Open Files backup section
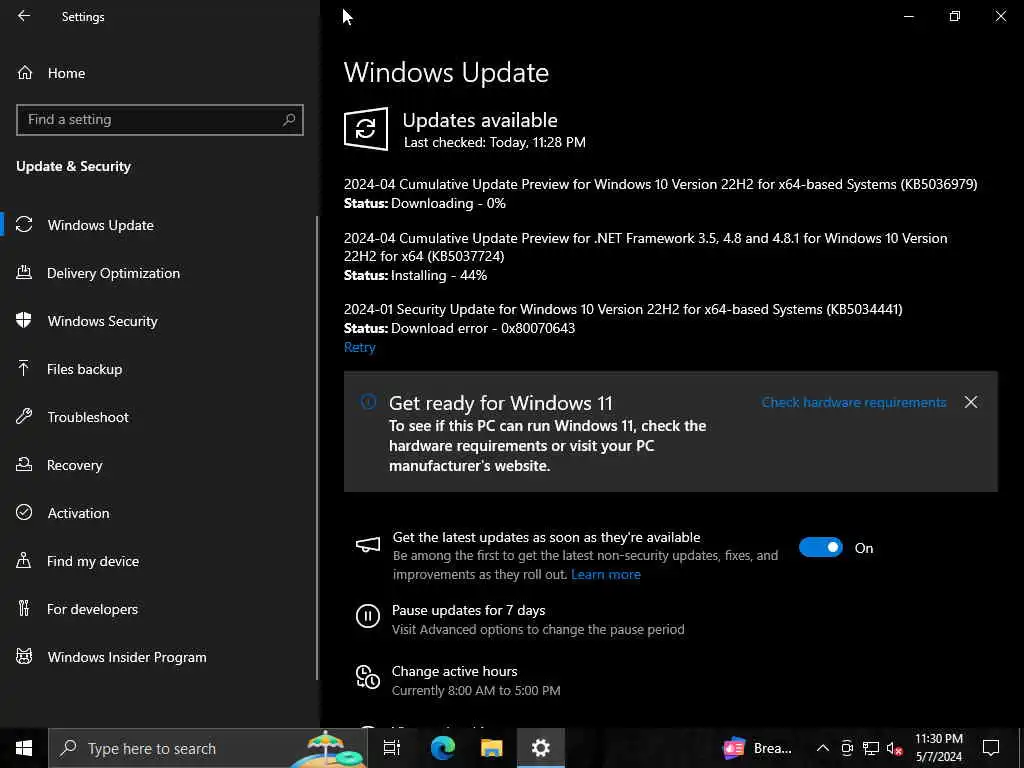This screenshot has height=768, width=1024. point(84,369)
